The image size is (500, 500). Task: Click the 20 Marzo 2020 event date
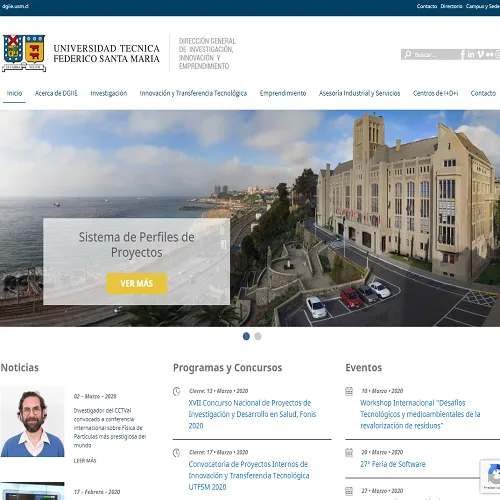[382, 452]
